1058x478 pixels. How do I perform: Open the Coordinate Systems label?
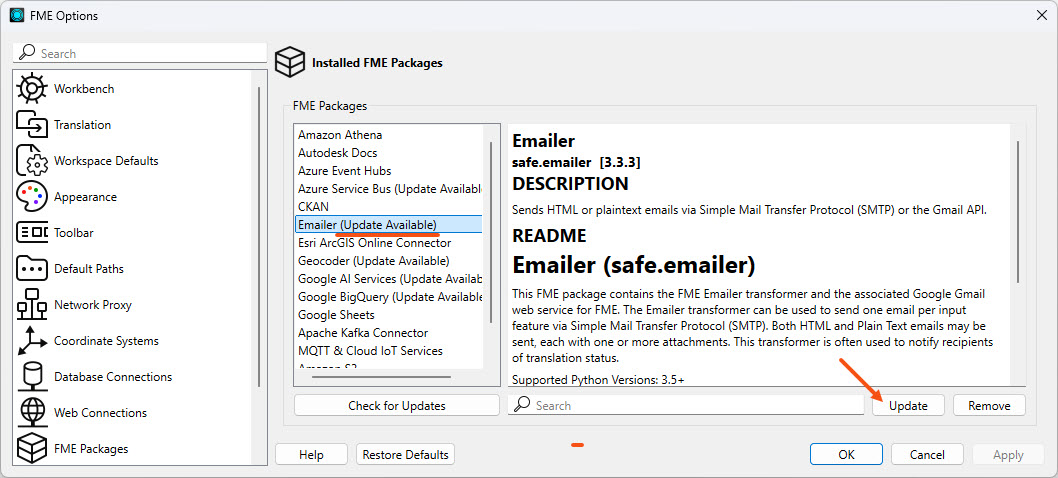[x=107, y=341]
